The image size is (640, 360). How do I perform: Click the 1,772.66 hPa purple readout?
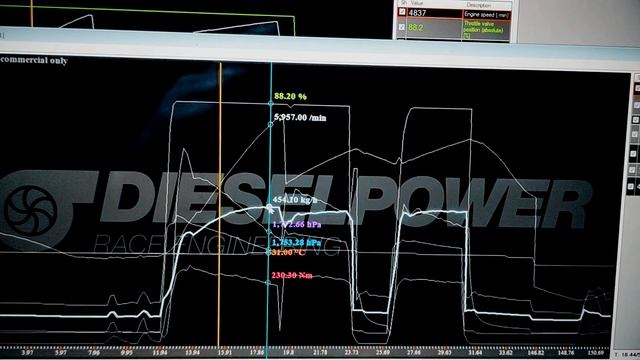(x=297, y=224)
